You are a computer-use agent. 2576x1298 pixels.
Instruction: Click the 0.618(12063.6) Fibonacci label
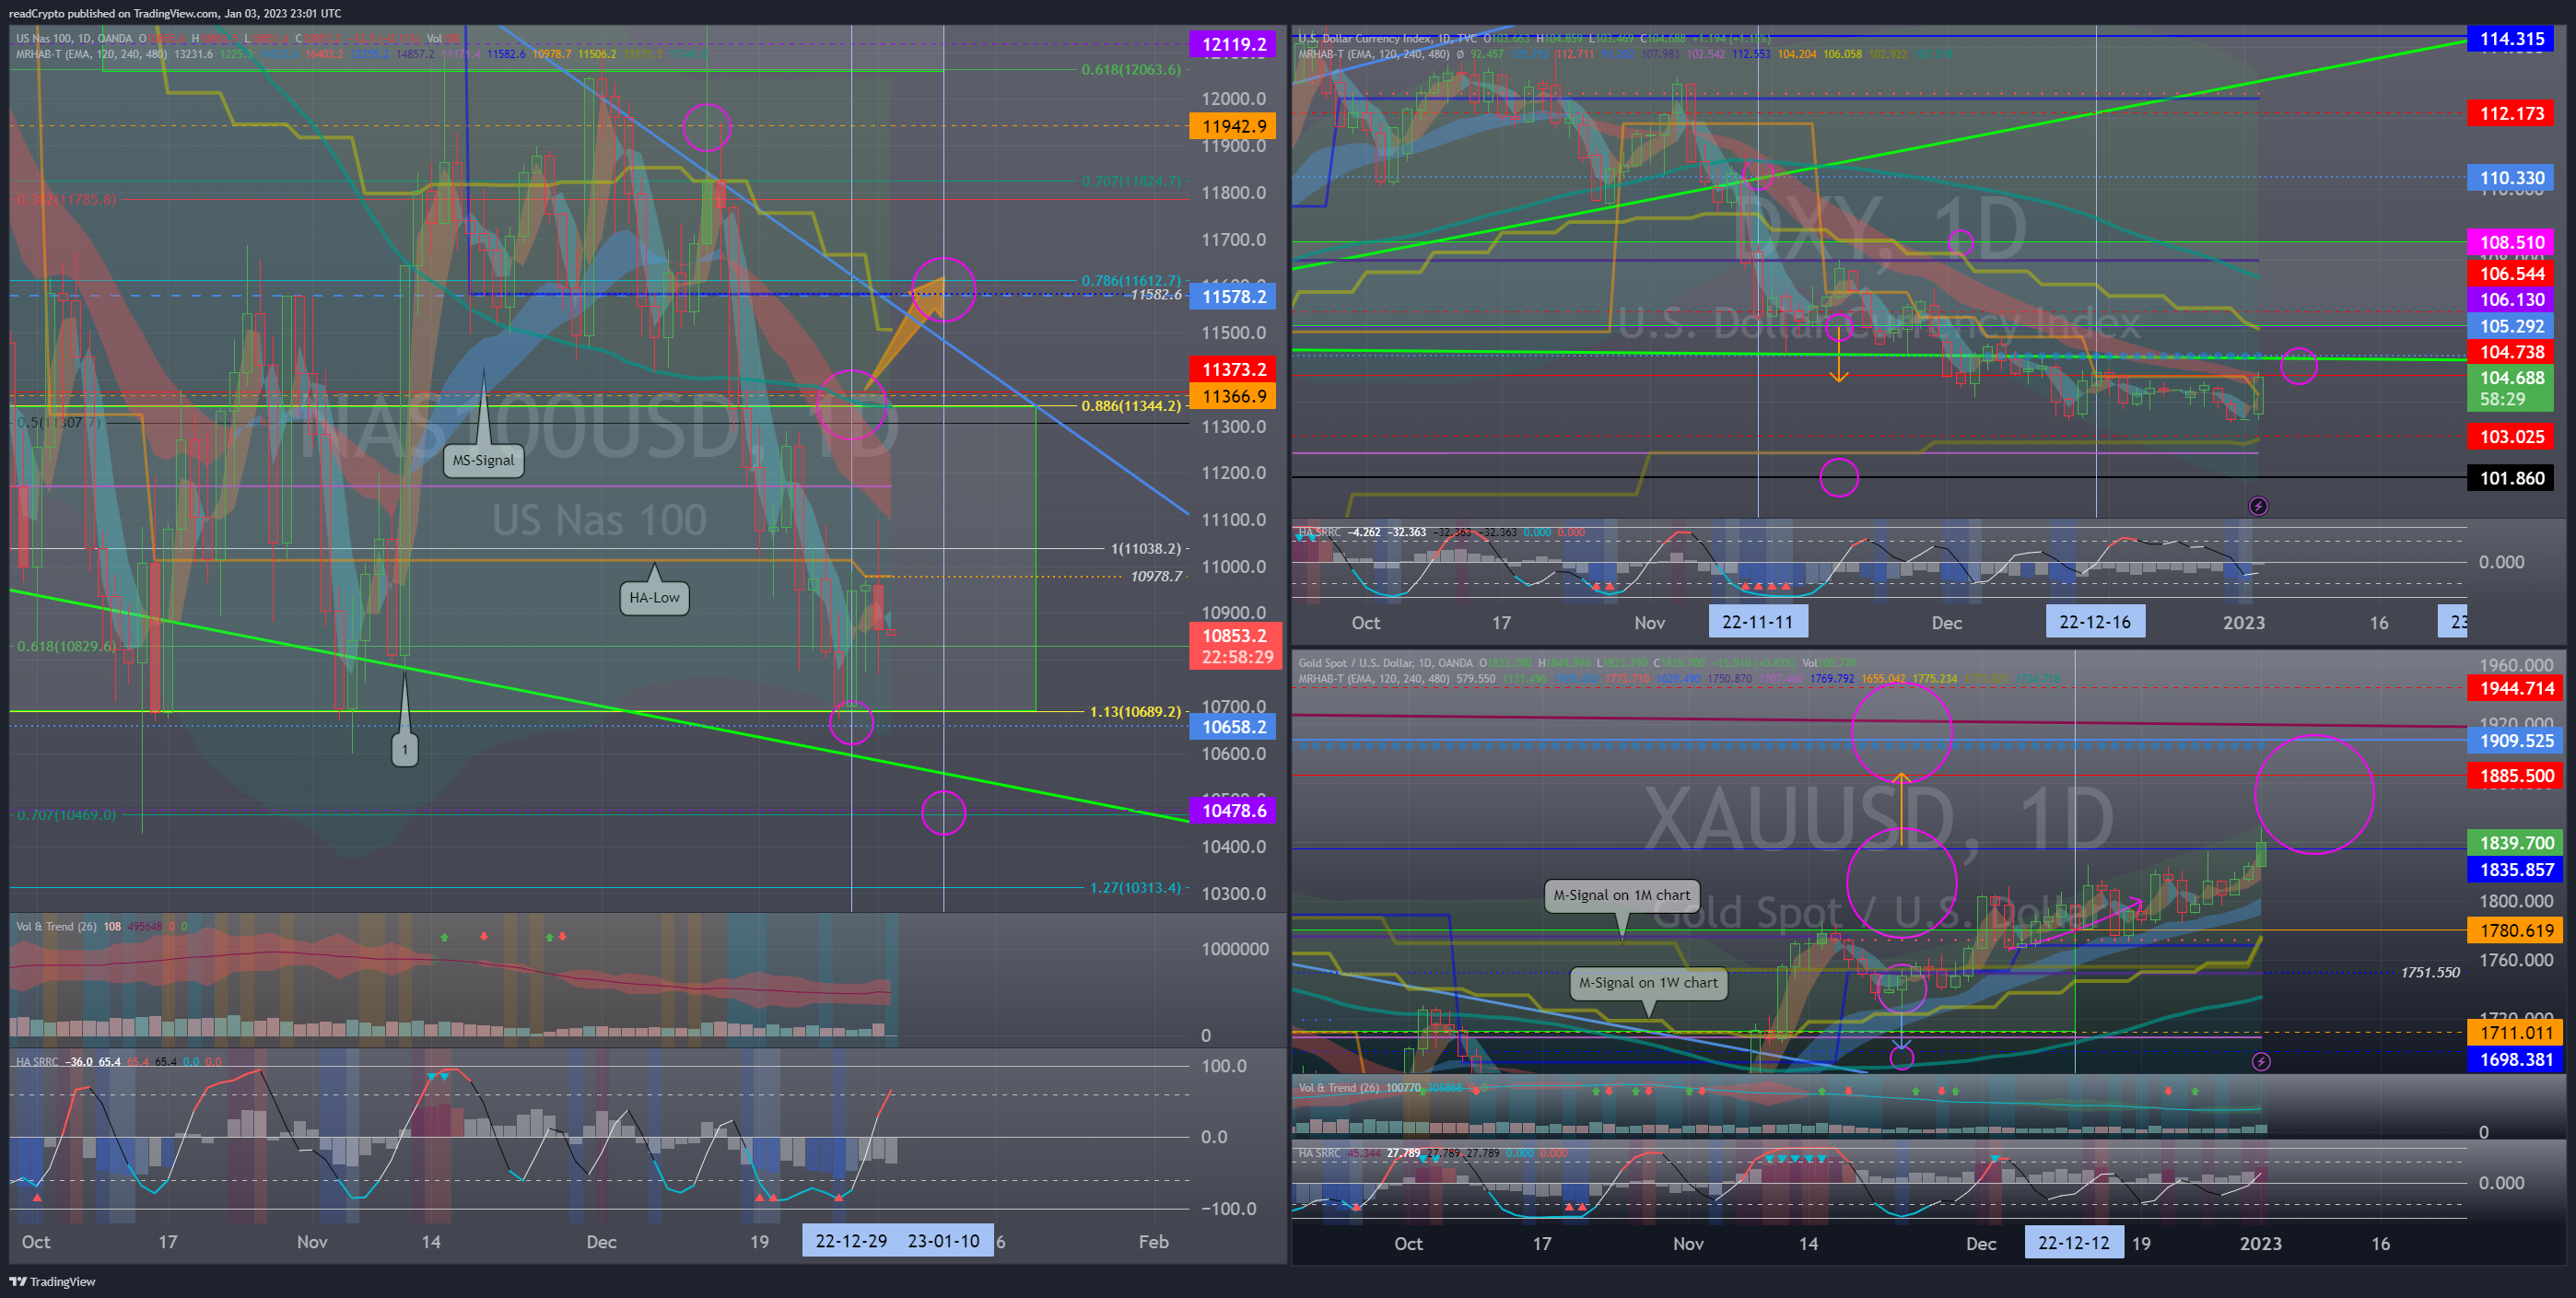(x=1131, y=69)
